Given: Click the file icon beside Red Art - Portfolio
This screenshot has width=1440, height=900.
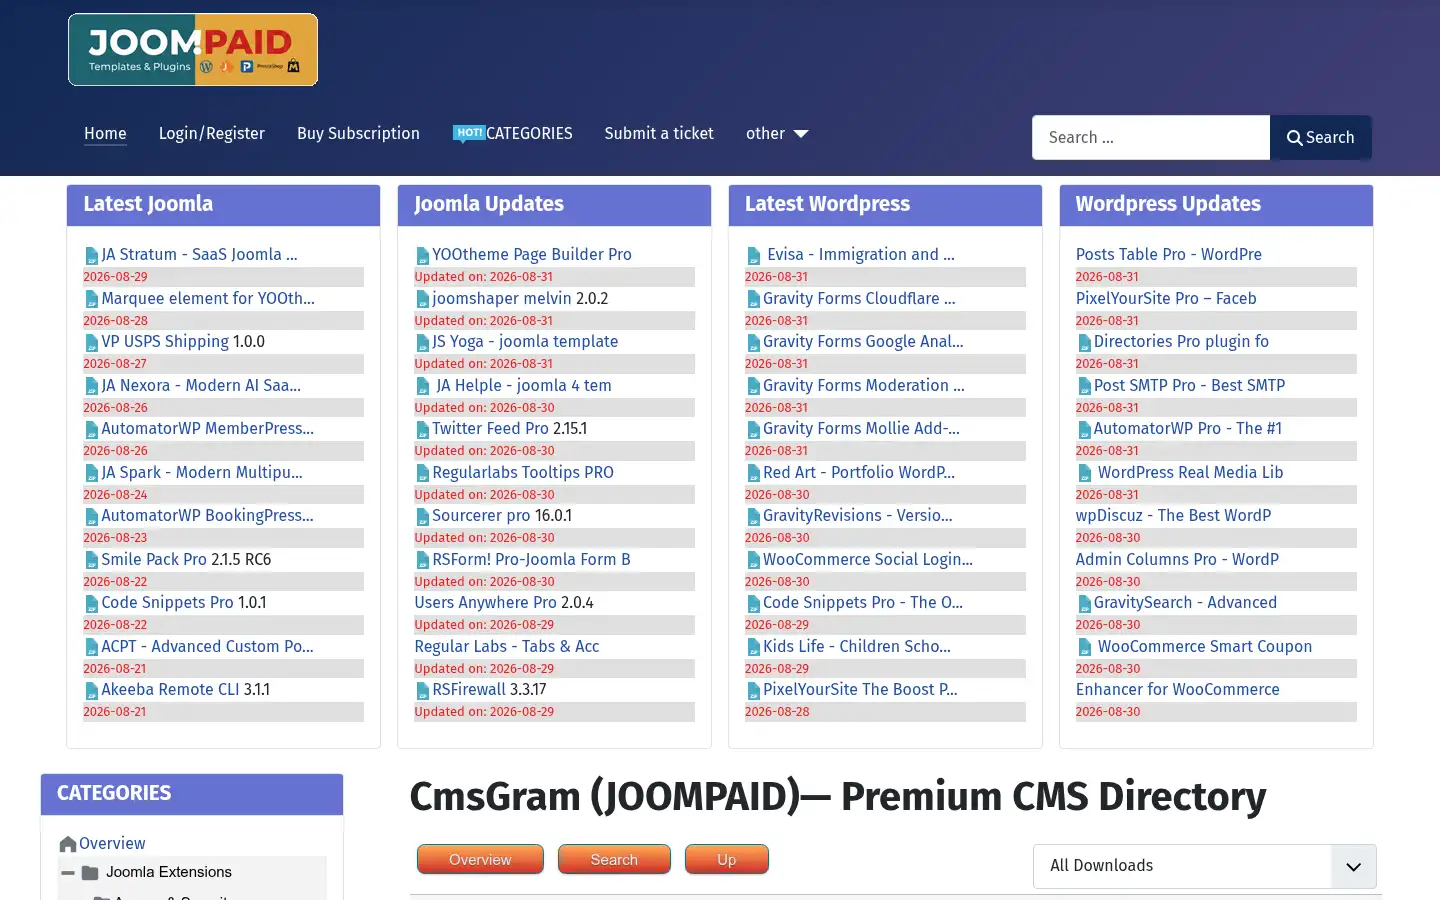Looking at the screenshot, I should [x=754, y=473].
